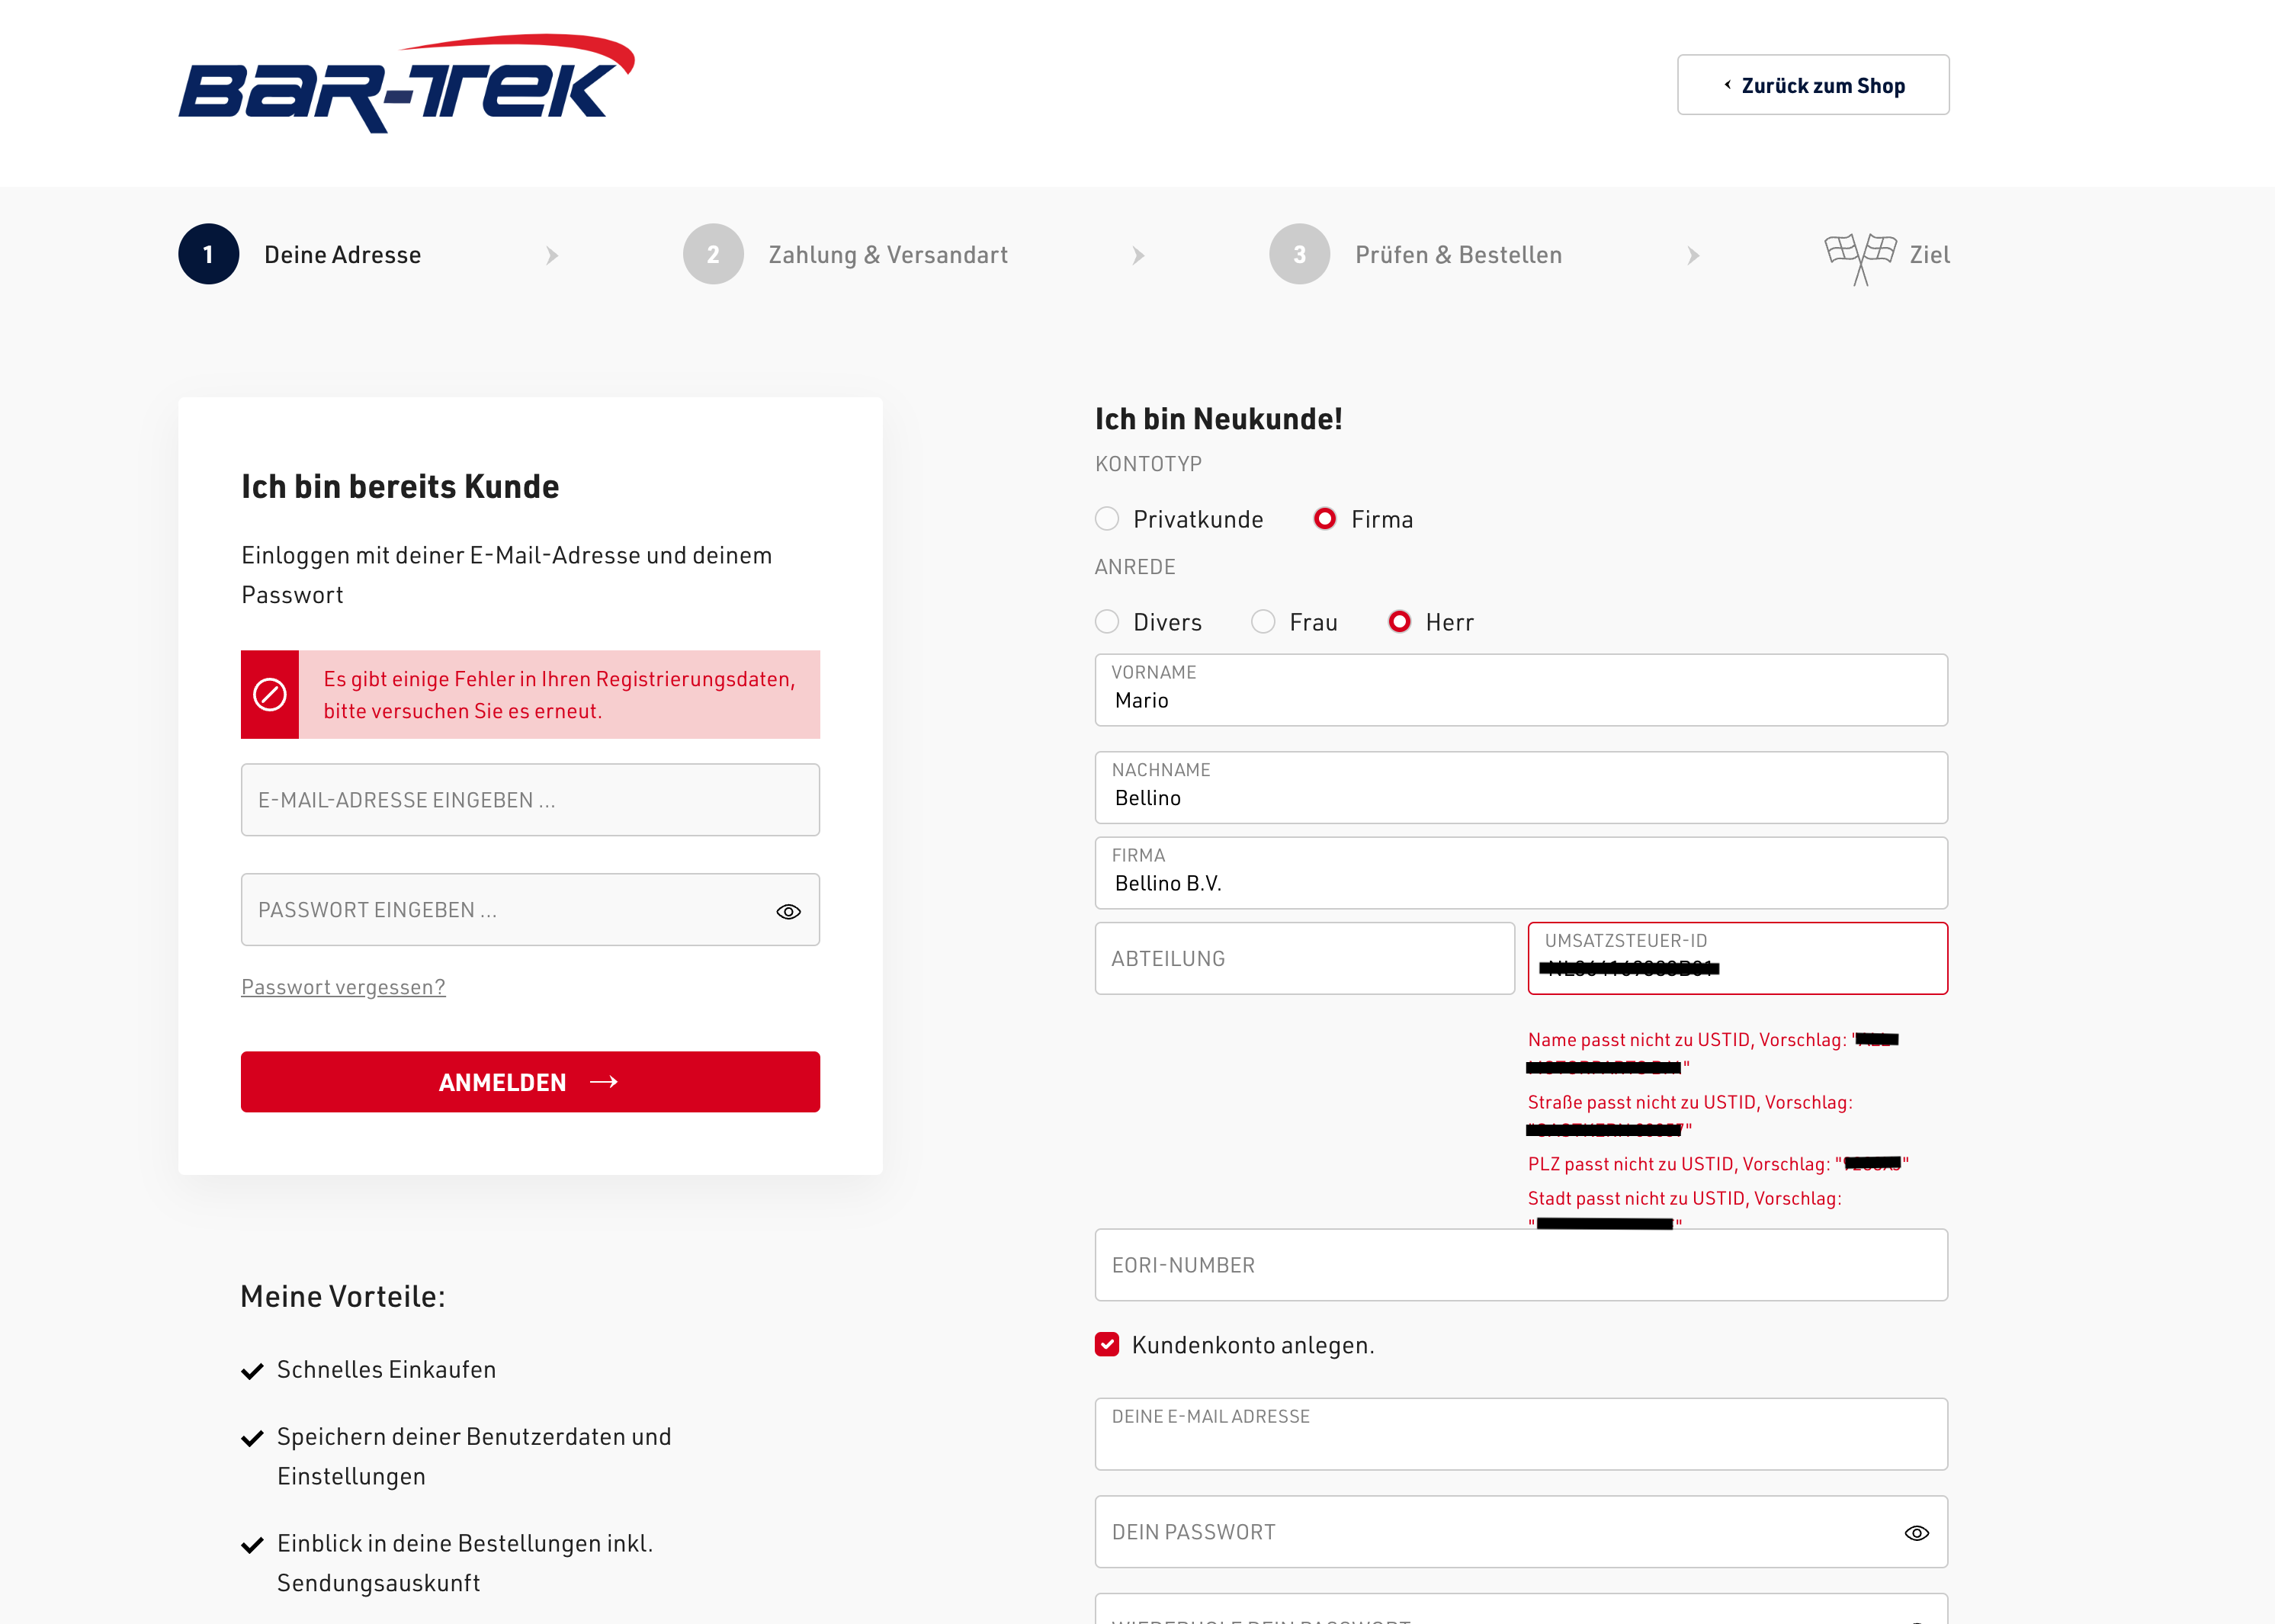This screenshot has width=2275, height=1624.
Task: Click the Anmelden button
Action: click(x=530, y=1082)
